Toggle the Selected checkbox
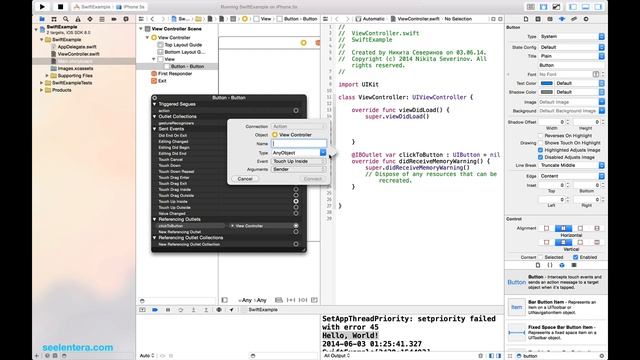 tap(541, 257)
